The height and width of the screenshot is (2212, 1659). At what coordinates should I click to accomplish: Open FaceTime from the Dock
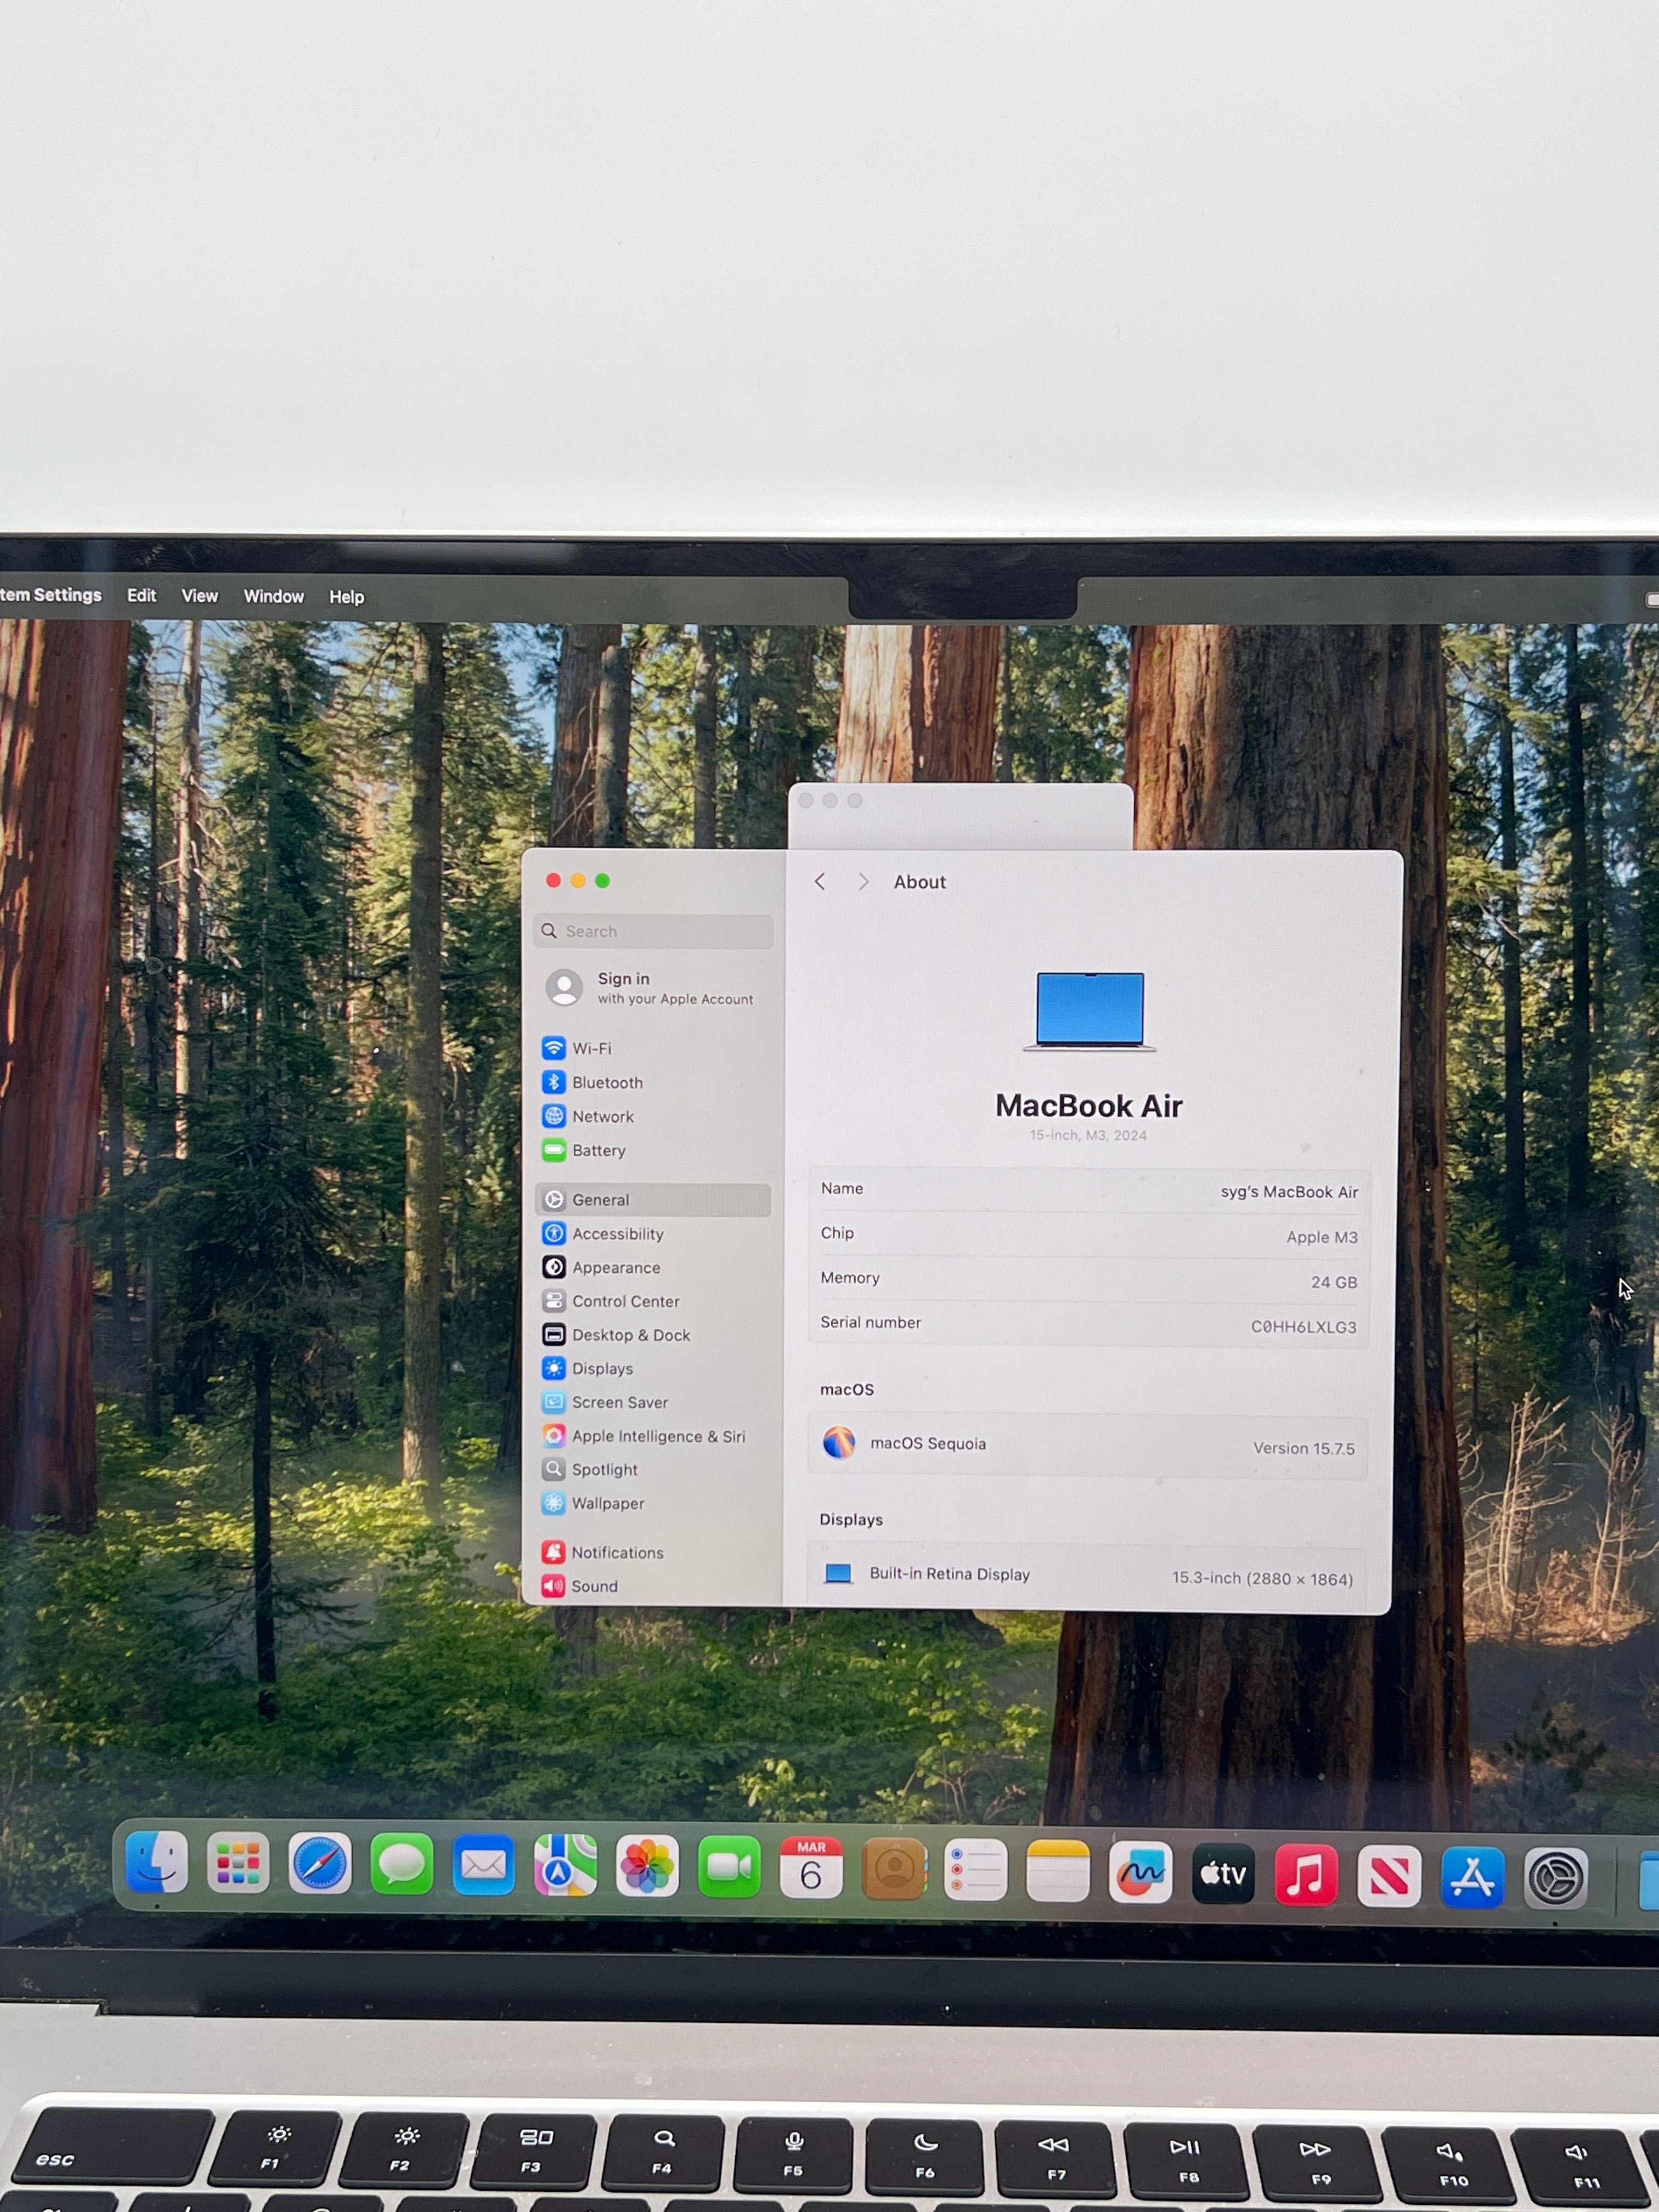pyautogui.click(x=729, y=1867)
